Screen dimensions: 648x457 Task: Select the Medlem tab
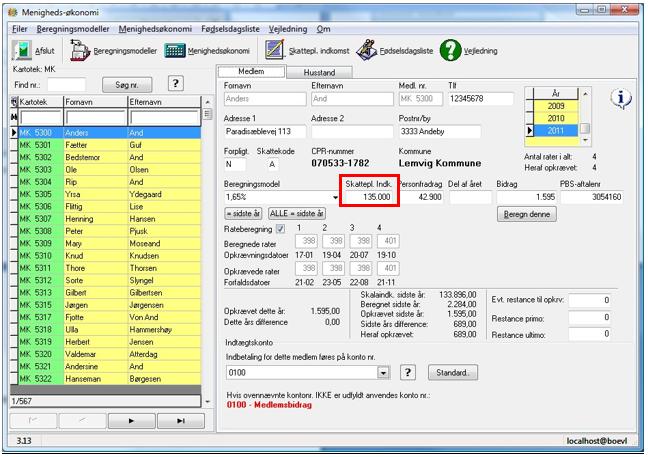pyautogui.click(x=251, y=71)
